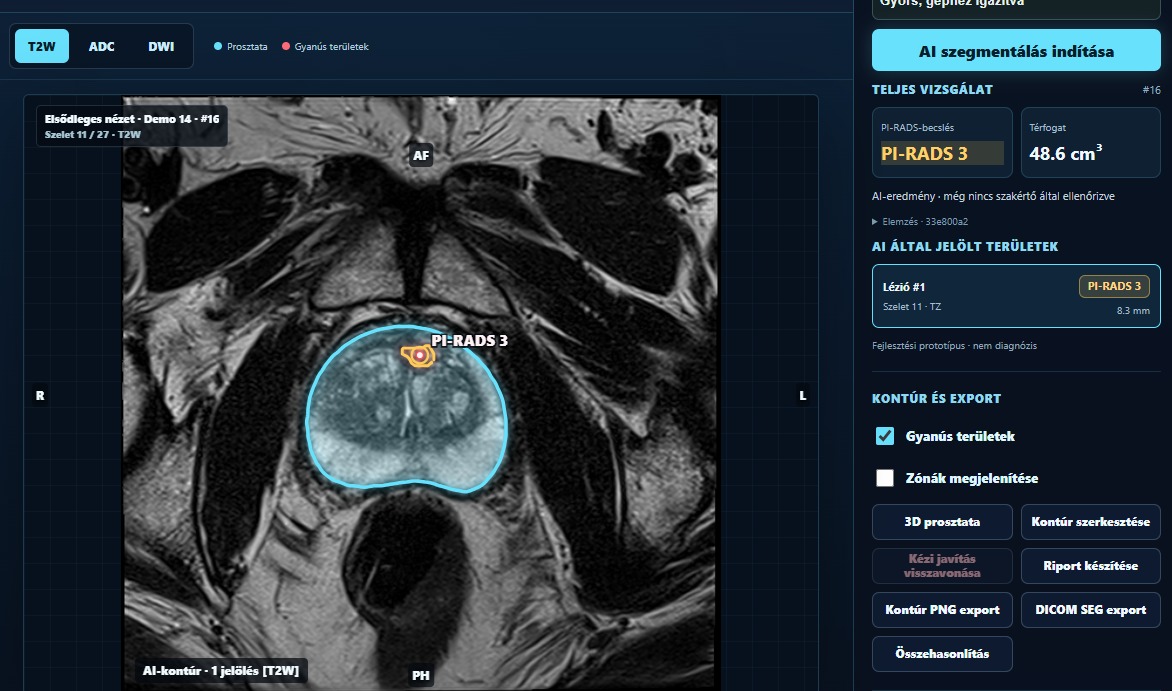The image size is (1172, 691).
Task: Click the 'PI-RADS 3' badge in Lézió #1 card
Action: (x=1114, y=286)
